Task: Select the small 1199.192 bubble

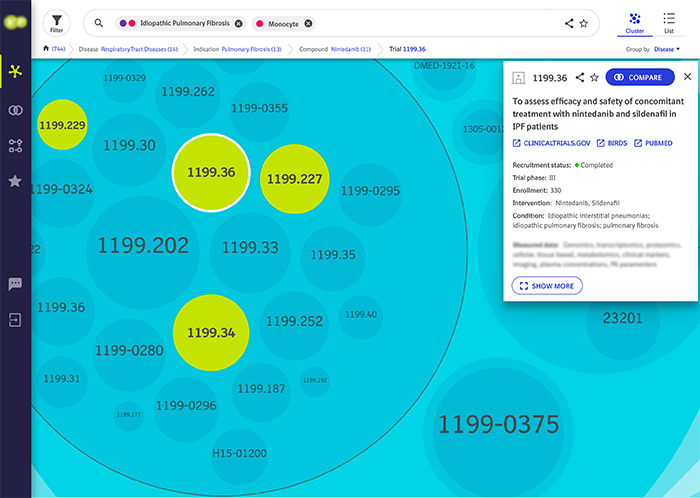Action: pyautogui.click(x=315, y=382)
